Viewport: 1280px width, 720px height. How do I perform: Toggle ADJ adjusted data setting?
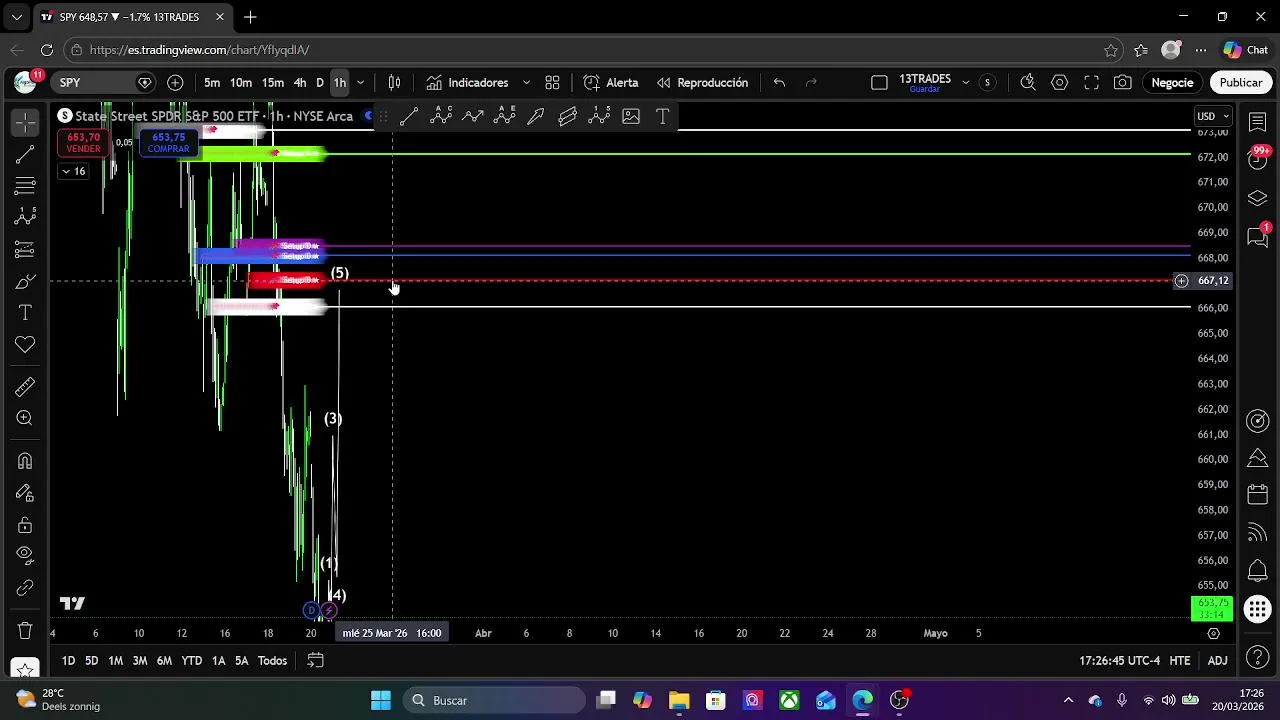[1217, 661]
